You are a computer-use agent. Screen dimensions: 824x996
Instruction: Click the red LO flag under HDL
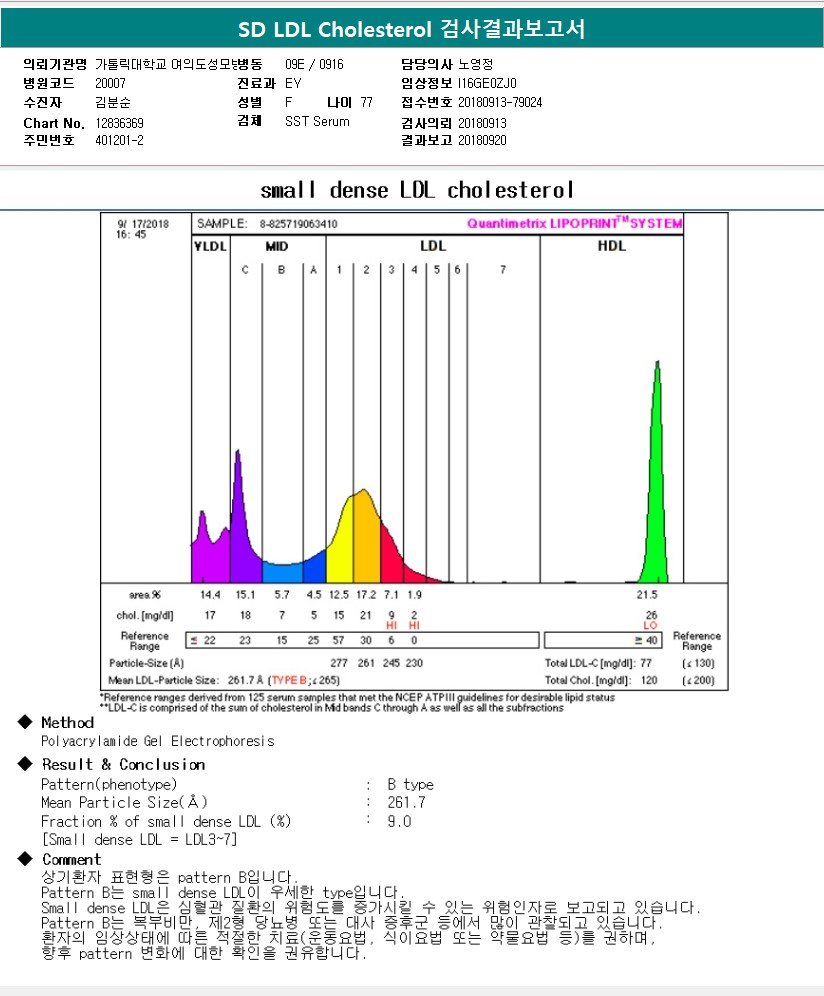pos(650,625)
